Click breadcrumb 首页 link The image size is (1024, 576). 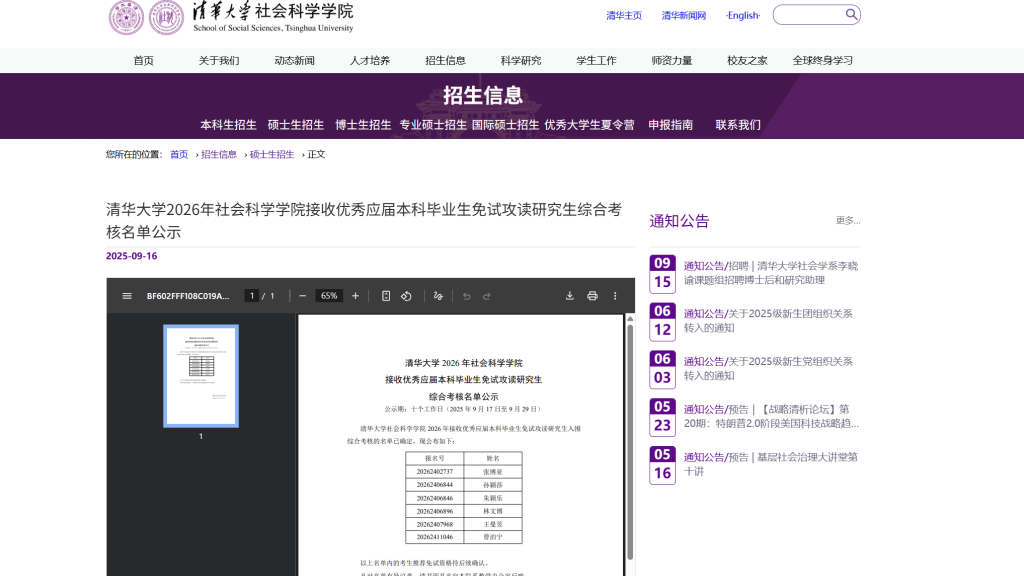click(x=179, y=155)
